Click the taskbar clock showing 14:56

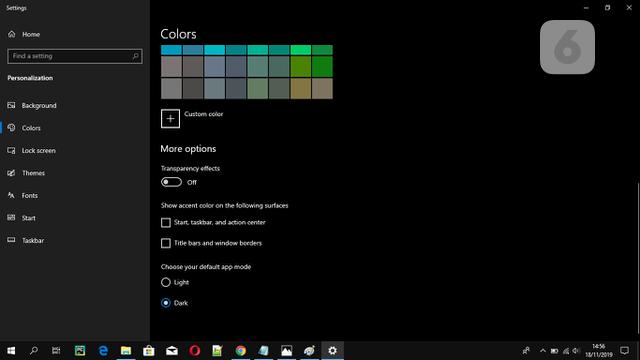[x=599, y=351]
